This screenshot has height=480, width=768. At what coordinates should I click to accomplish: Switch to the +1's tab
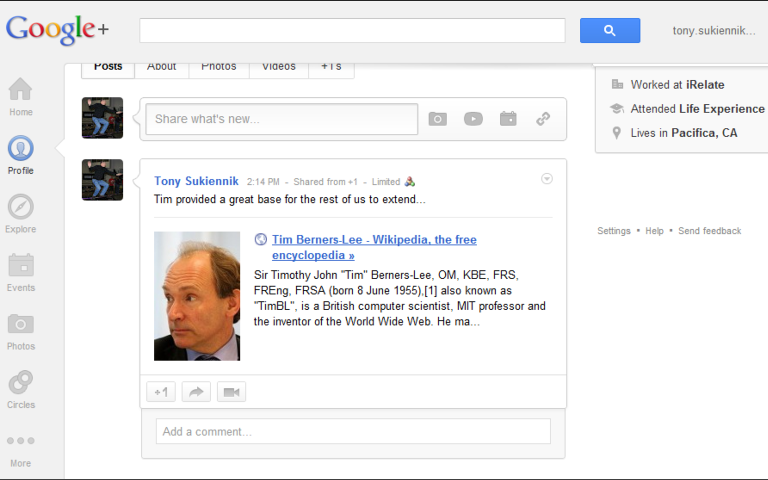331,68
